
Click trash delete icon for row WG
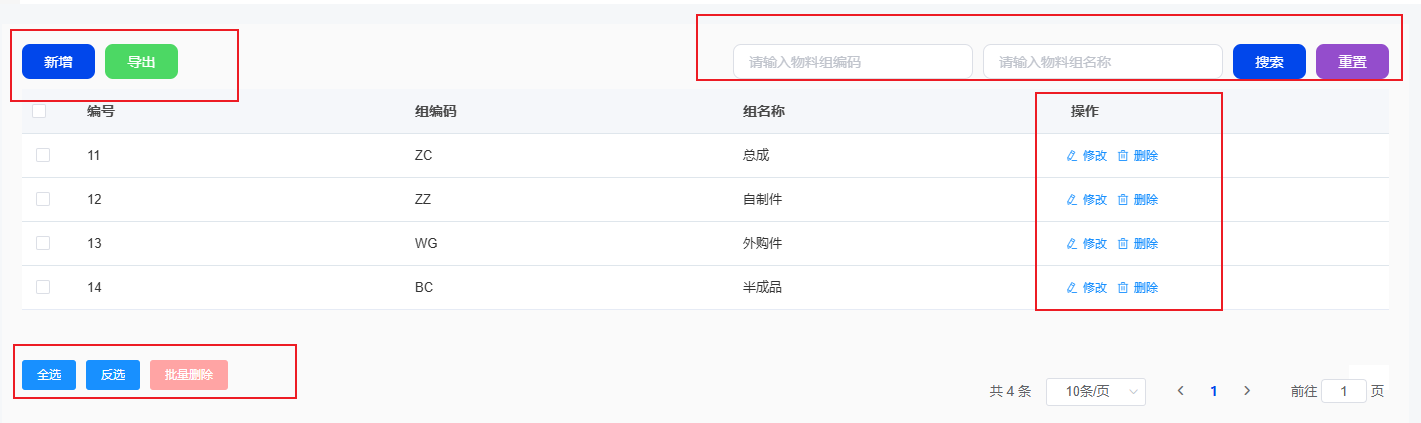(x=1123, y=244)
